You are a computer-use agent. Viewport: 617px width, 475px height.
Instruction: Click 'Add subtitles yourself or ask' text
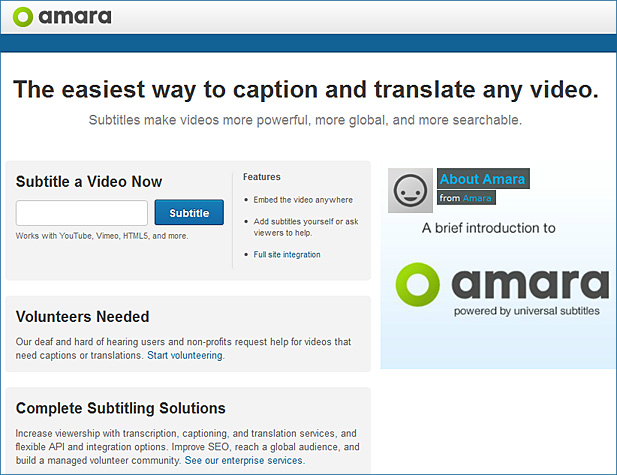[x=306, y=222]
